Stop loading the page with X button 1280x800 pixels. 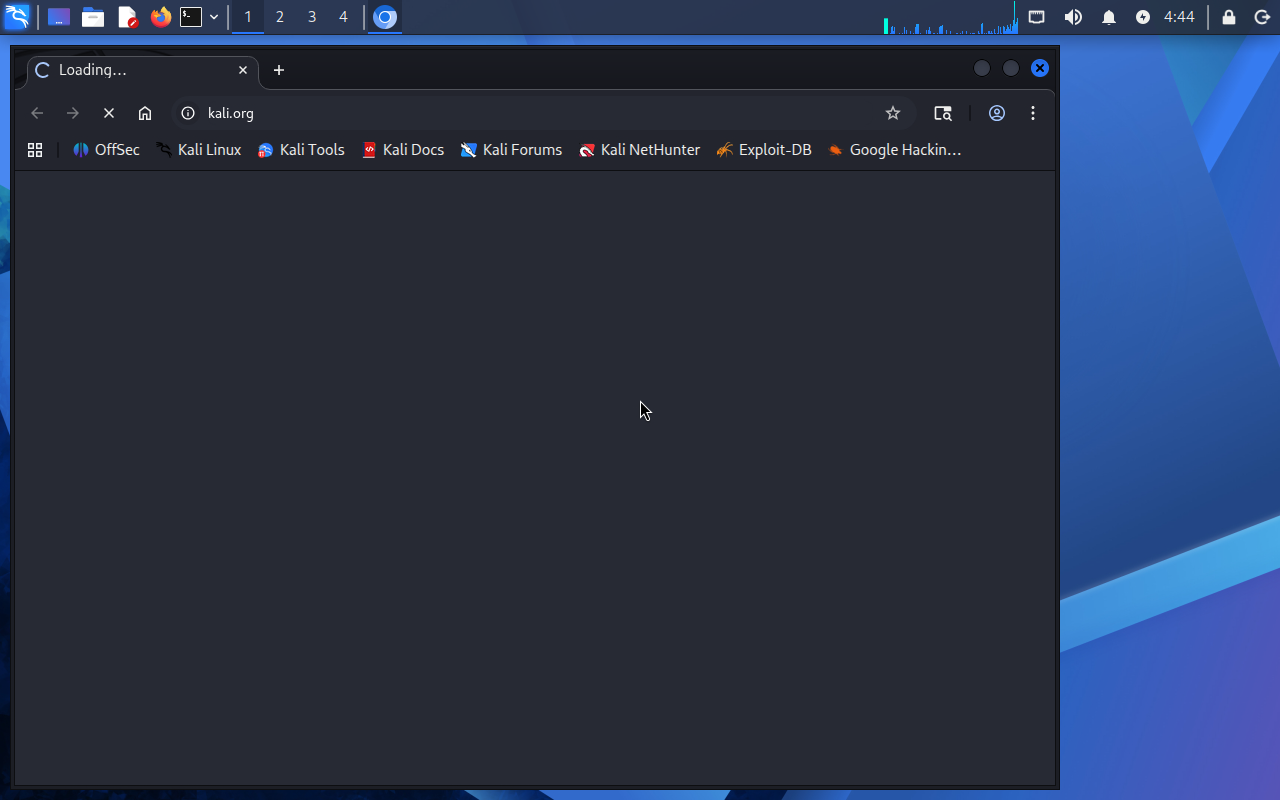(x=109, y=113)
